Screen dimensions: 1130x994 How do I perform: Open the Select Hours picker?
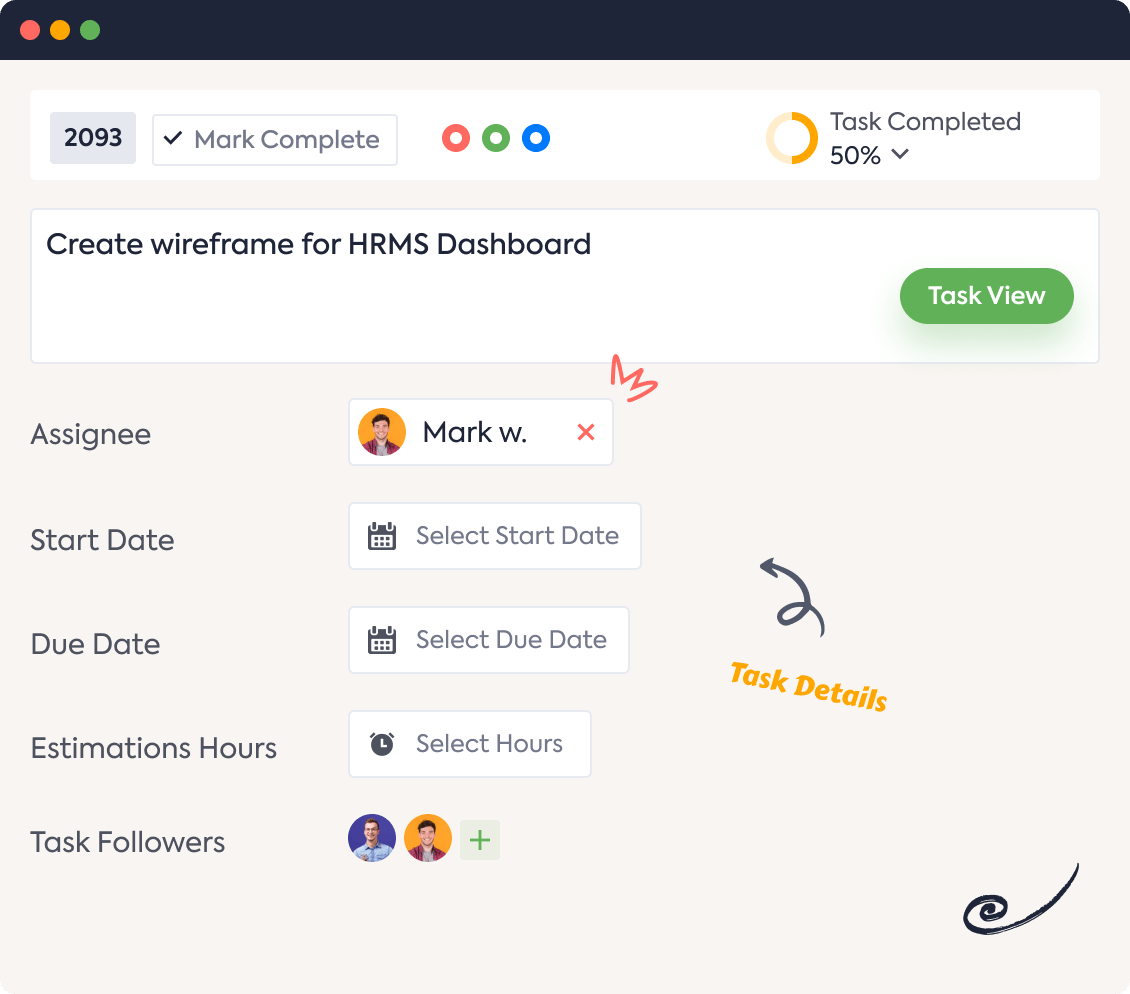pyautogui.click(x=488, y=744)
